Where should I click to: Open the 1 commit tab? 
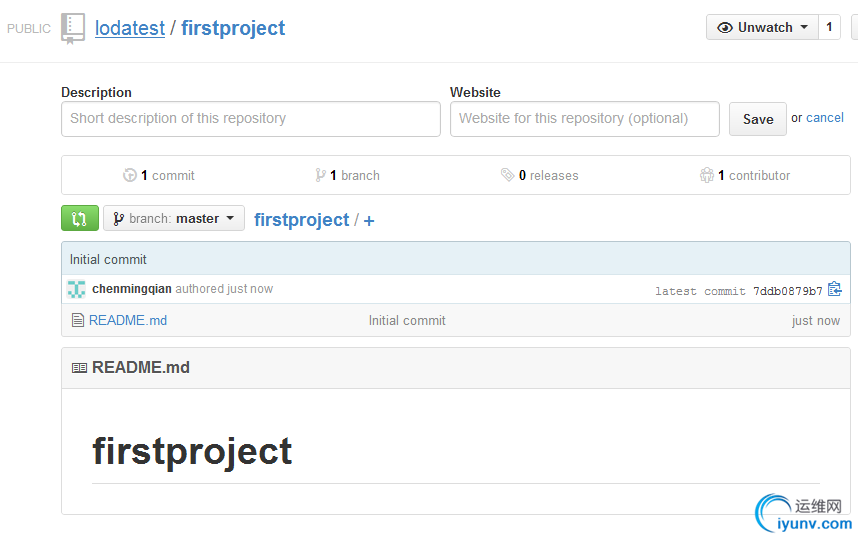159,175
